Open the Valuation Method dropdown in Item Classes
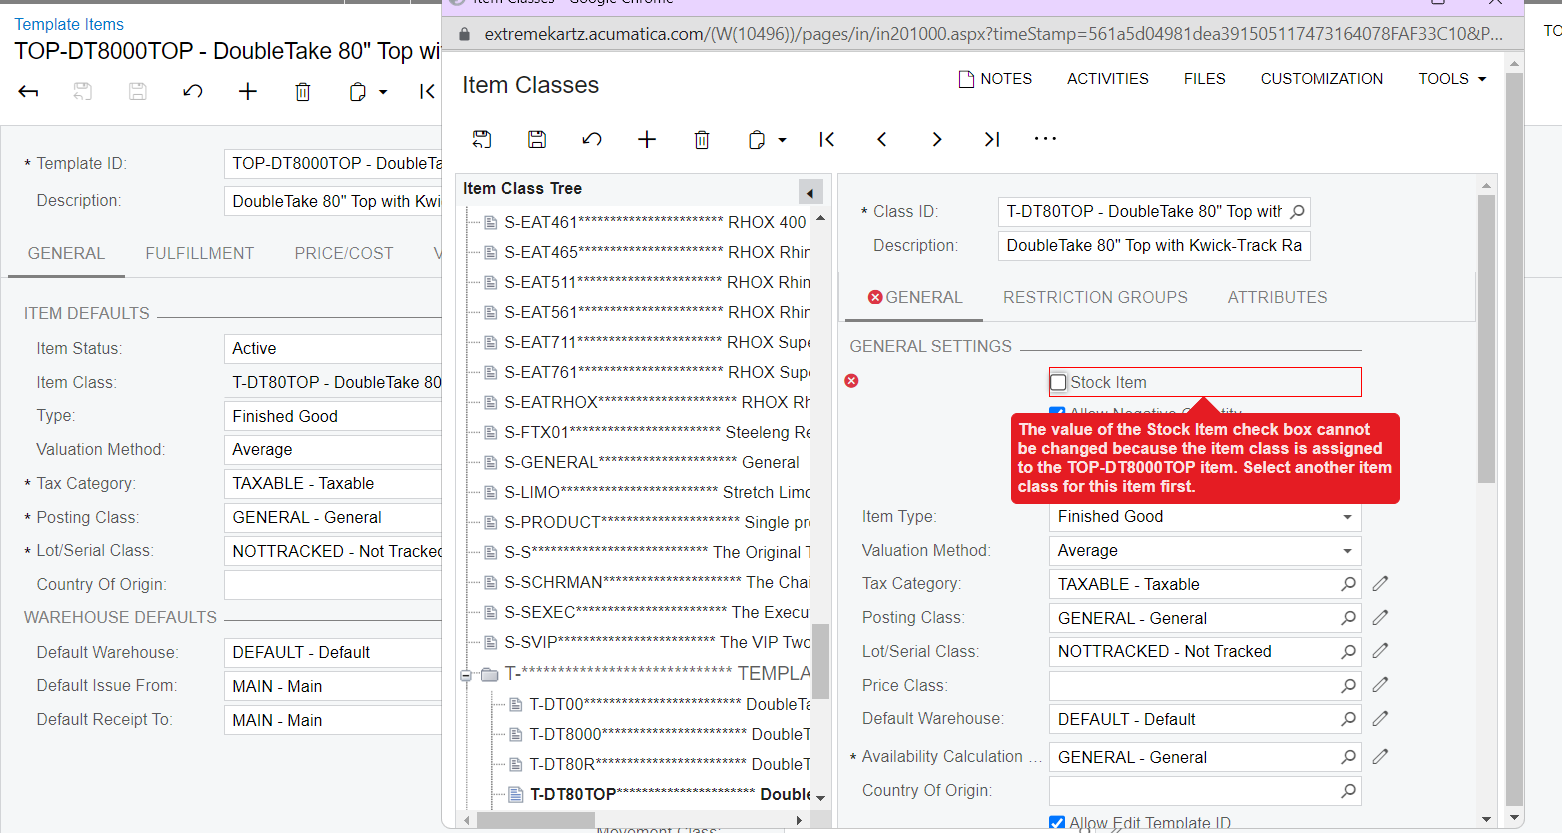This screenshot has height=833, width=1562. click(1347, 551)
